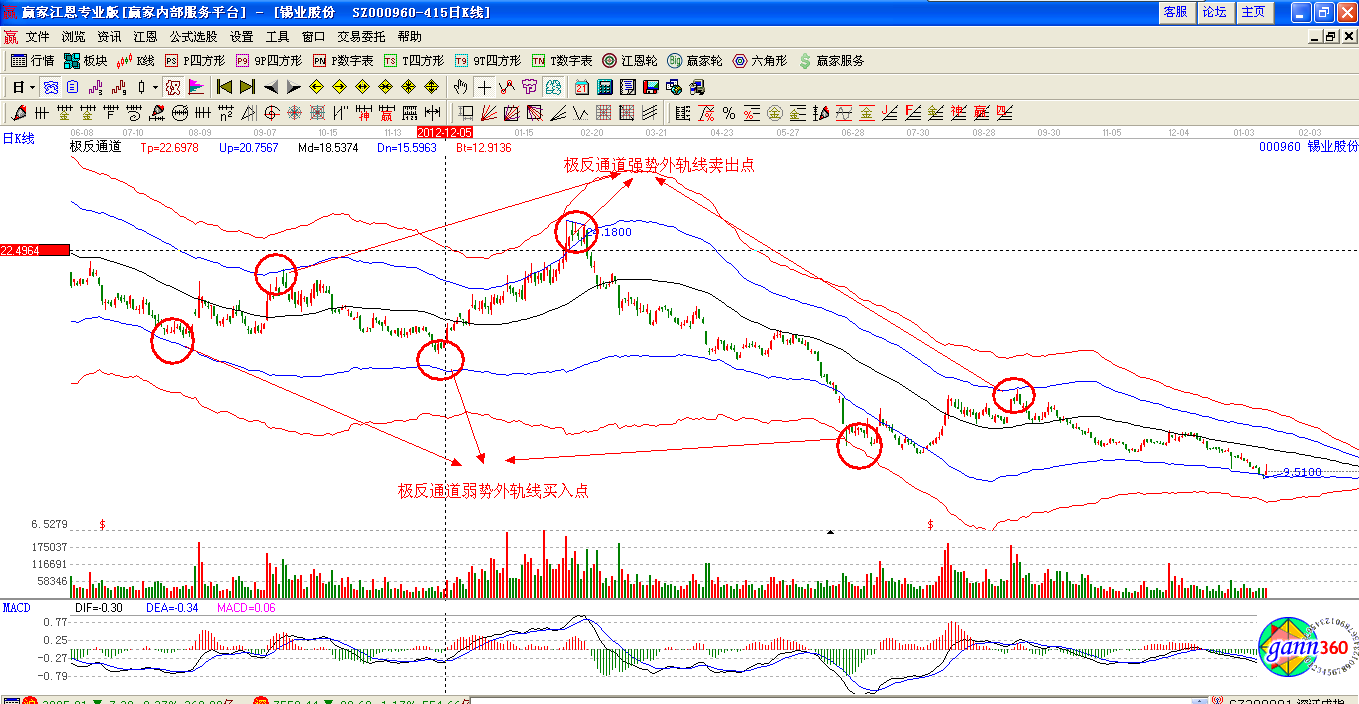The image size is (1359, 704).
Task: Open the 日K线 label in the chart corner
Action: [x=18, y=139]
